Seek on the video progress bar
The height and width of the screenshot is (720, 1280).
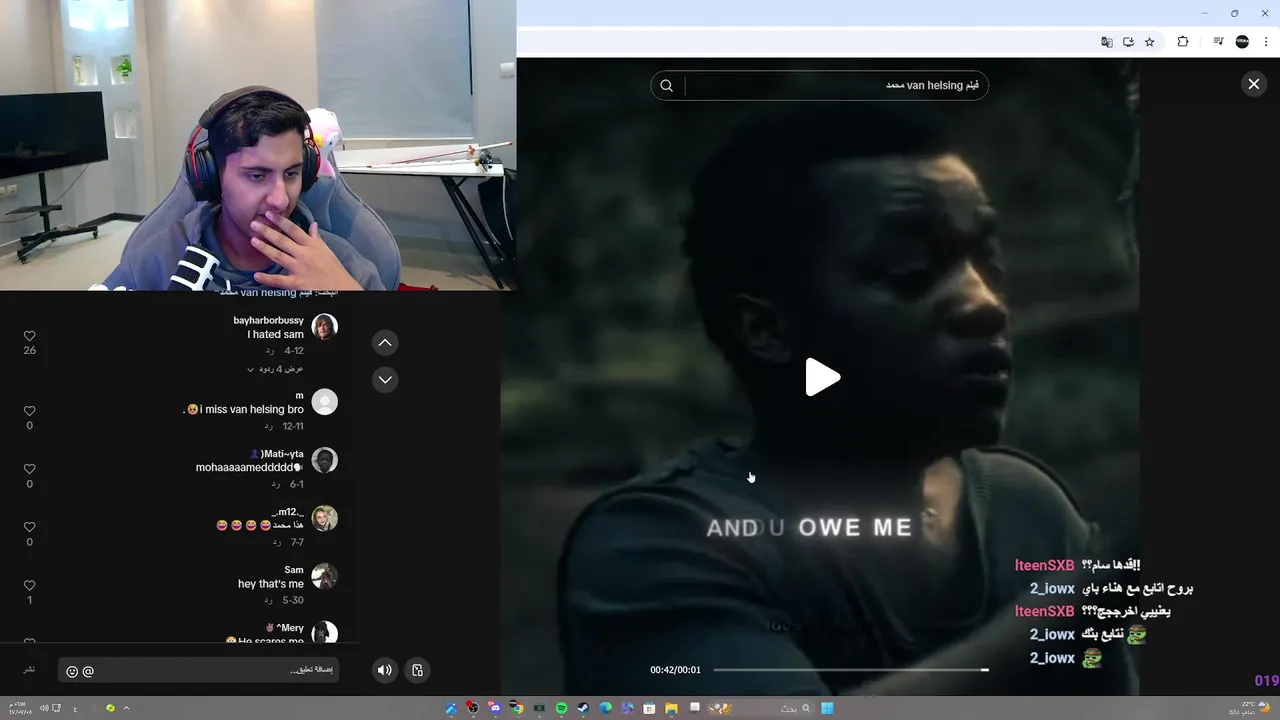click(x=851, y=670)
